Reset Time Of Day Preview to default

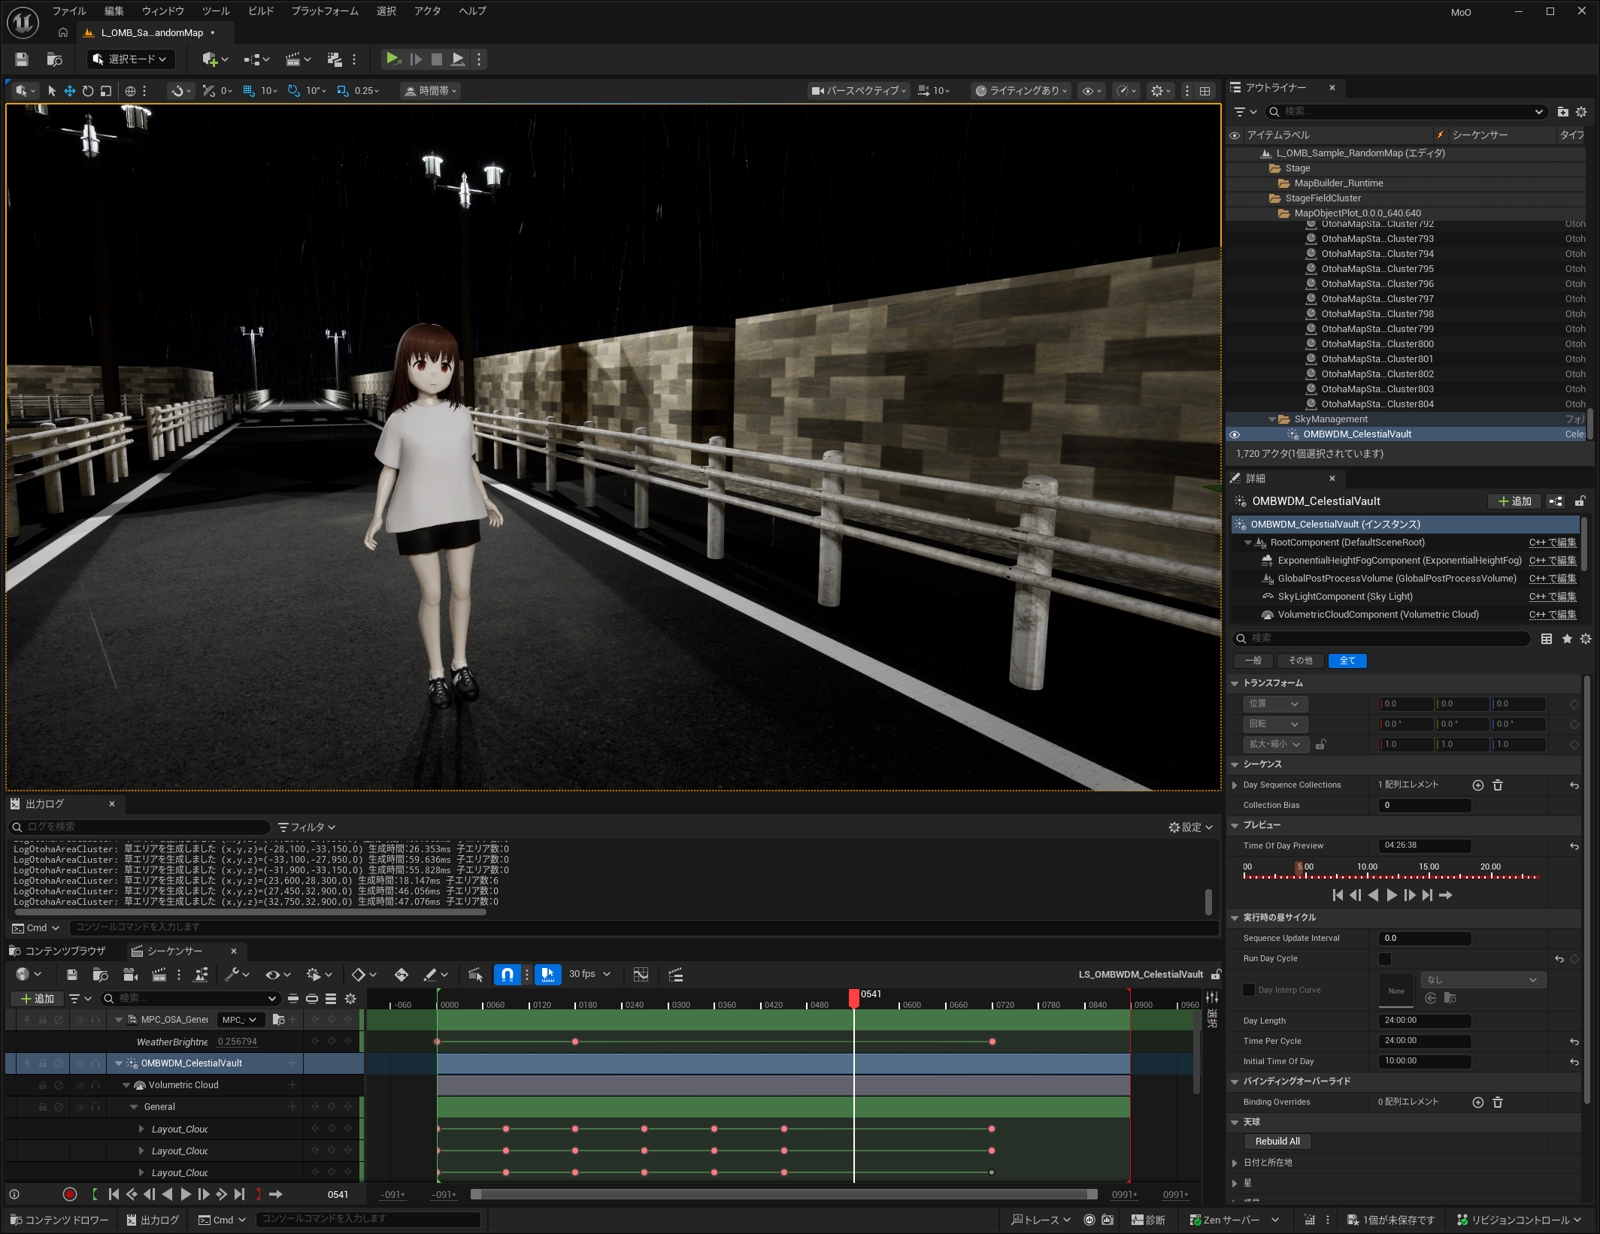(1574, 846)
